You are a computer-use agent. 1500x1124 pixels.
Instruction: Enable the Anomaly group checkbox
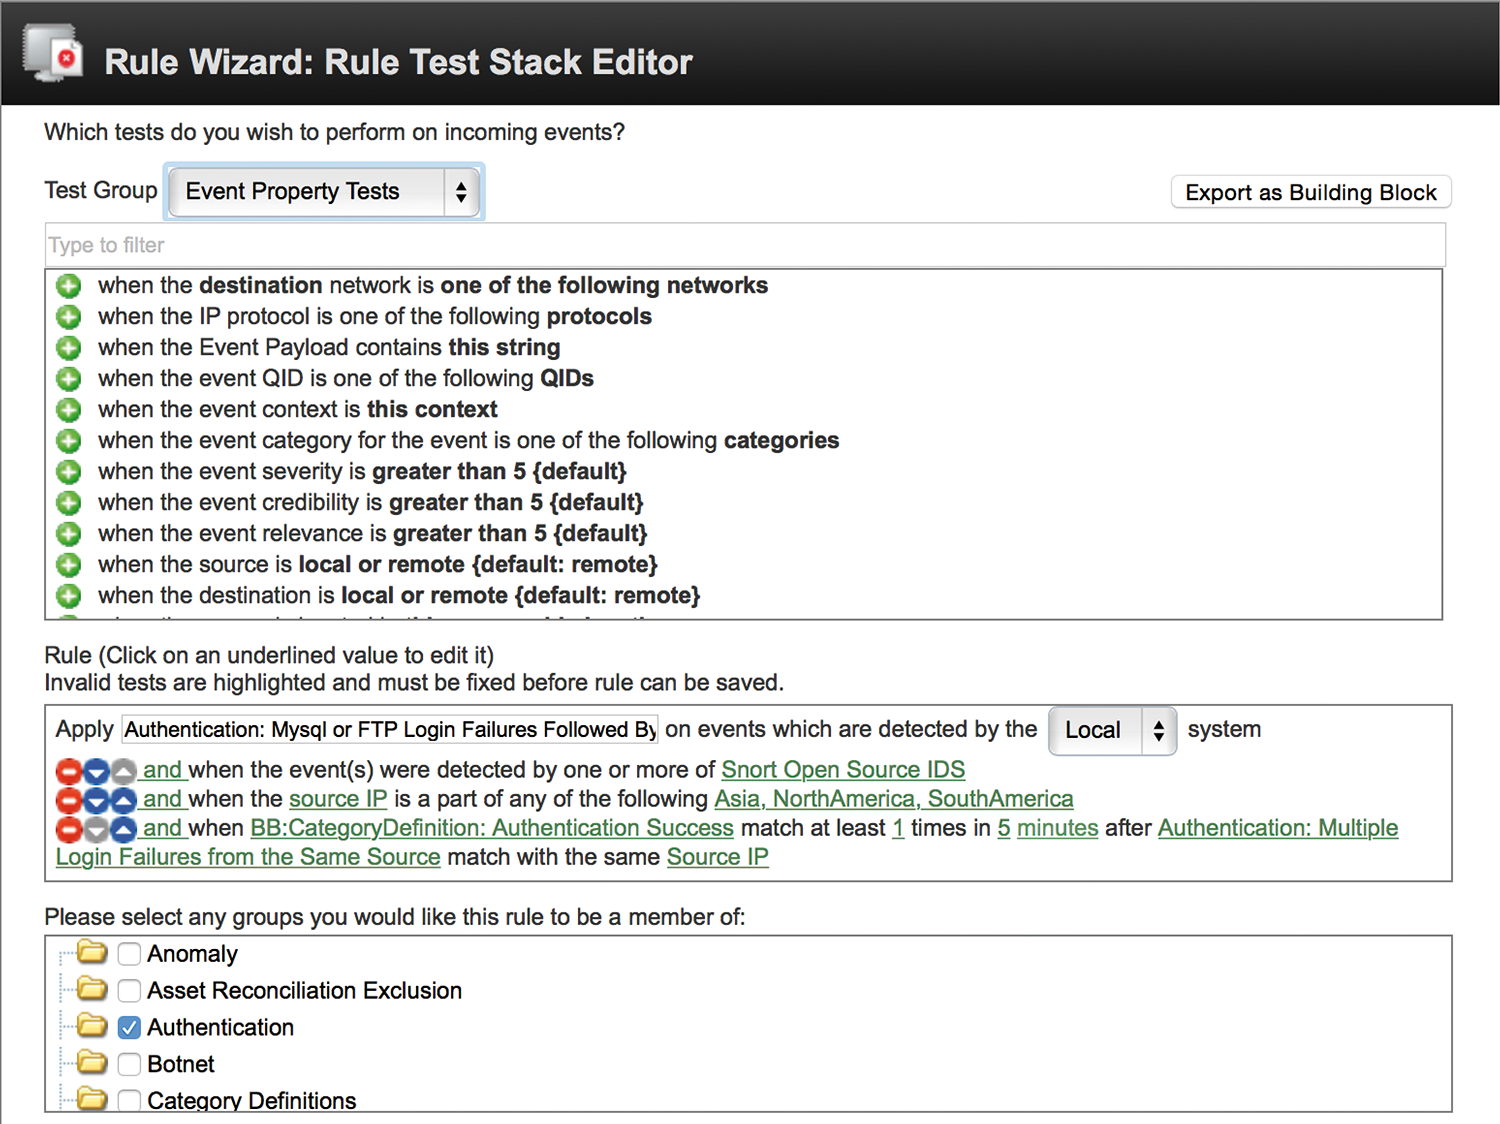click(129, 953)
